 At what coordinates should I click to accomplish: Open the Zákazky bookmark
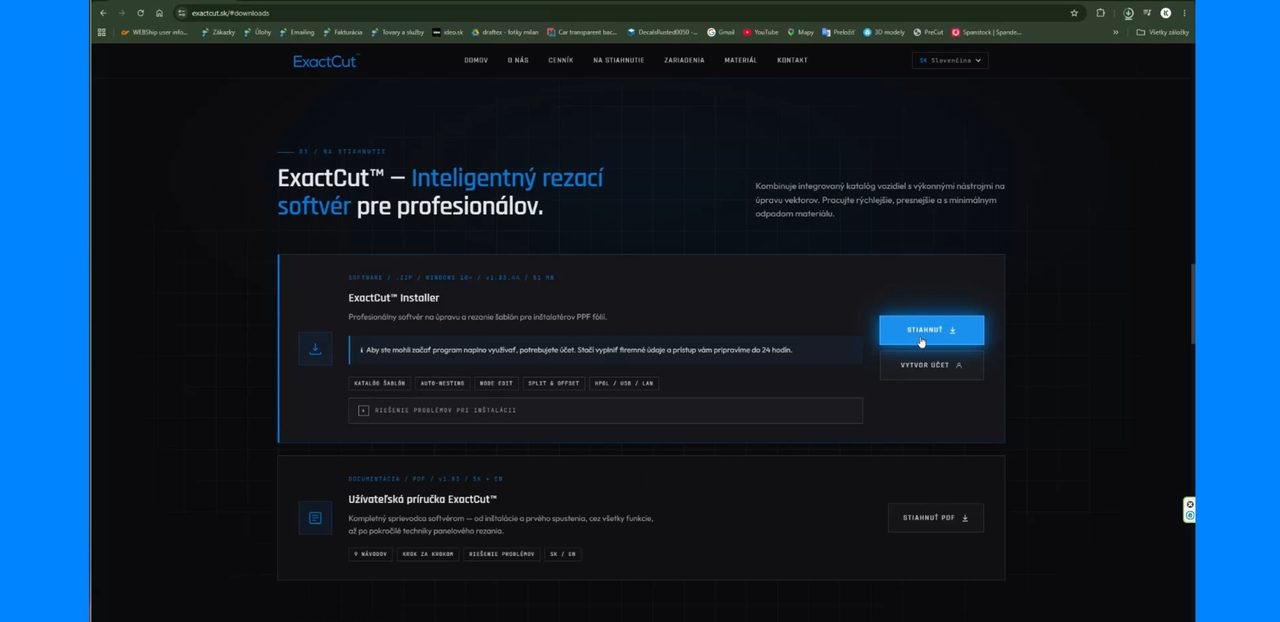click(x=218, y=32)
